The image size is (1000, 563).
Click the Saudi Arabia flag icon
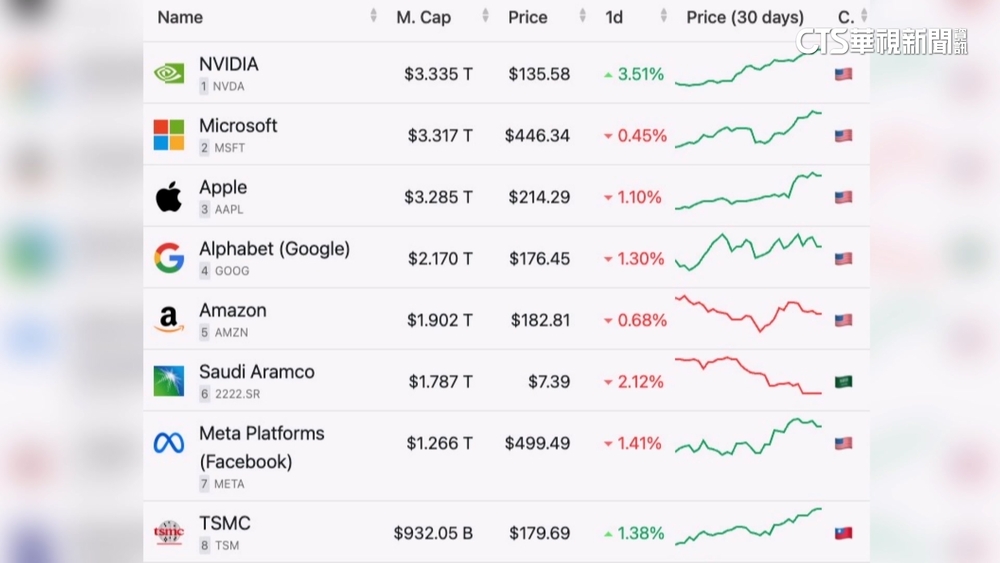(843, 381)
